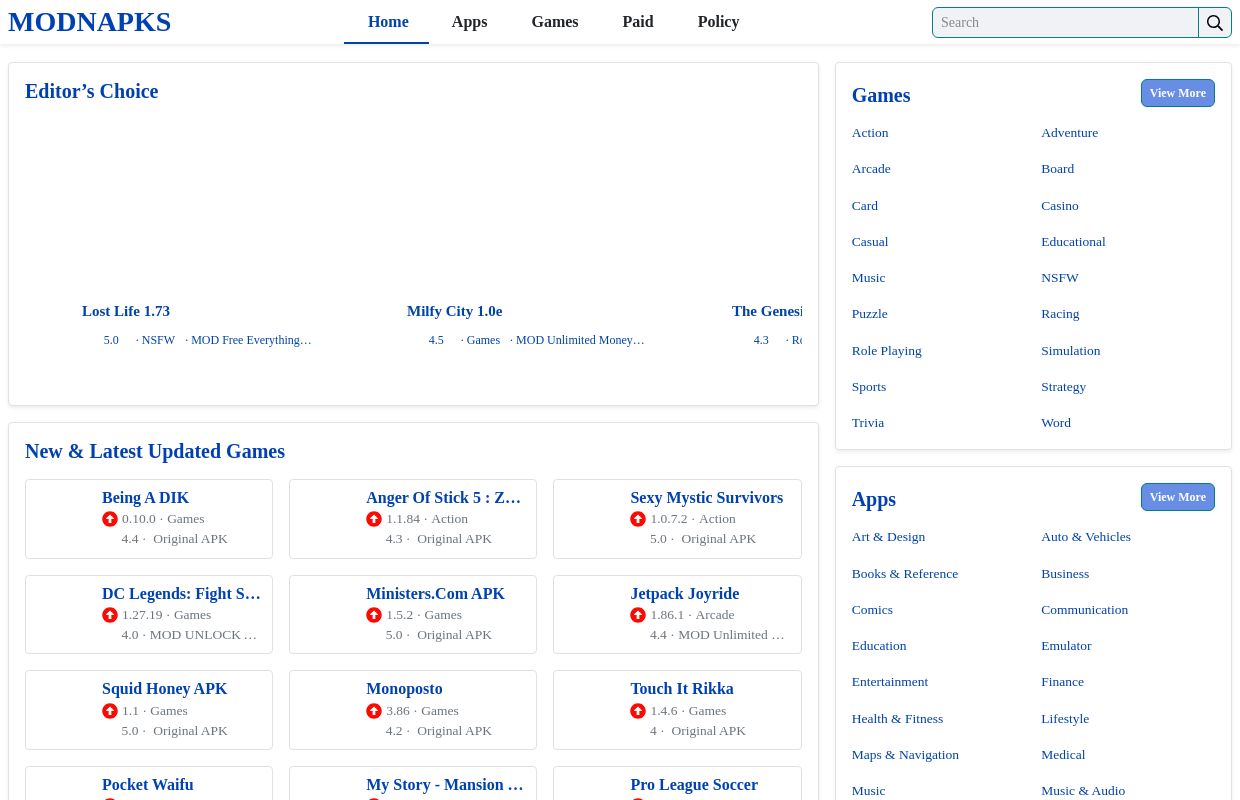
Task: Open the Policy page from the top menu
Action: [x=718, y=22]
